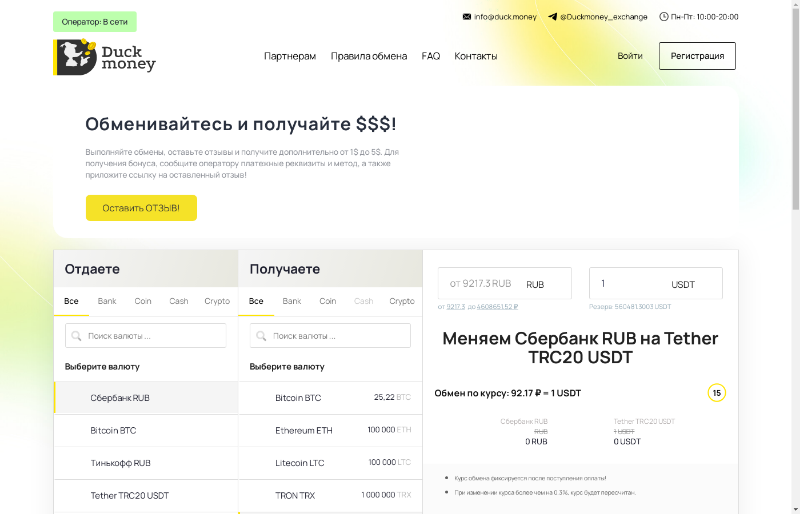
Task: Choose Тинькофф RUB as currency to give
Action: (120, 463)
